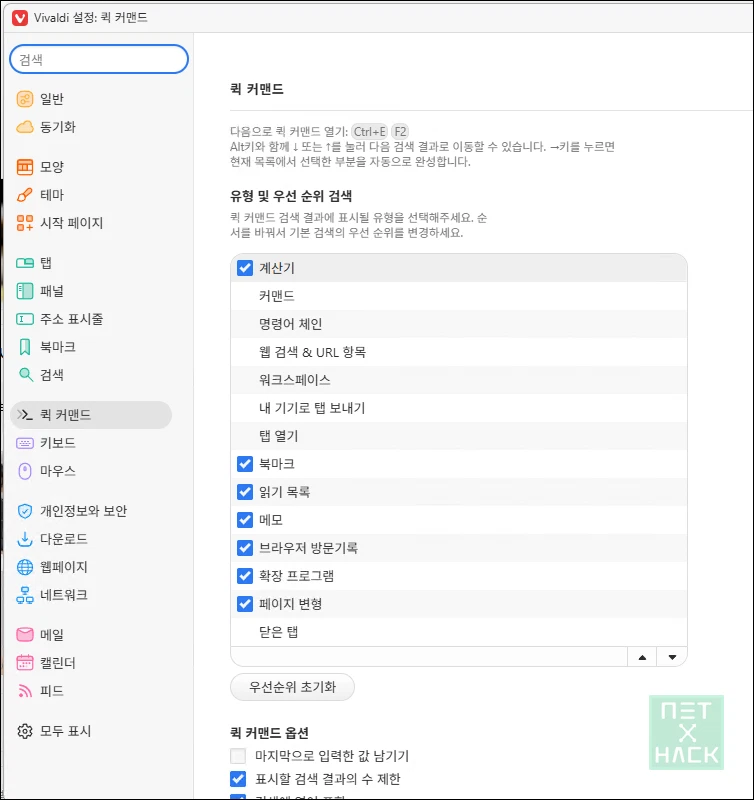Enable 마지막으로 입력한 값 남기기
The width and height of the screenshot is (754, 800).
(238, 756)
